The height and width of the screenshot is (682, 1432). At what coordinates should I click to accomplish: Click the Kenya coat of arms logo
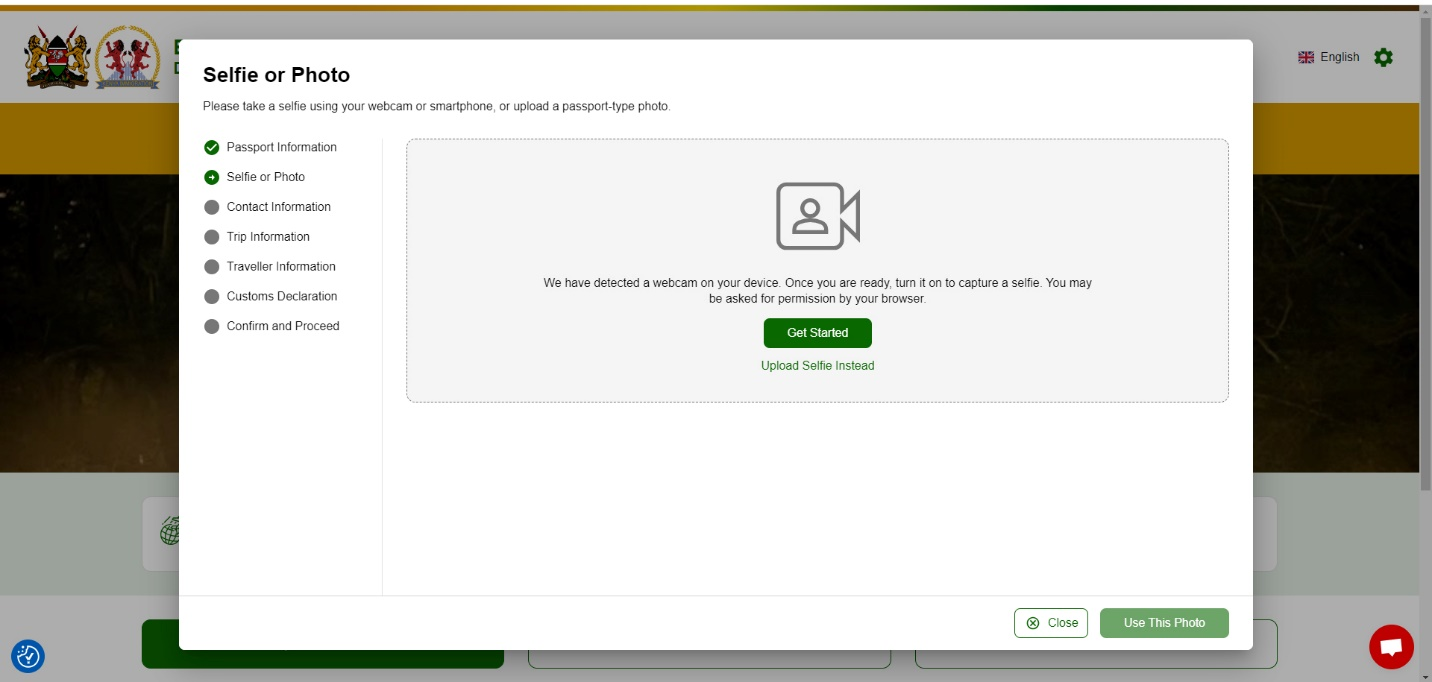coord(57,58)
